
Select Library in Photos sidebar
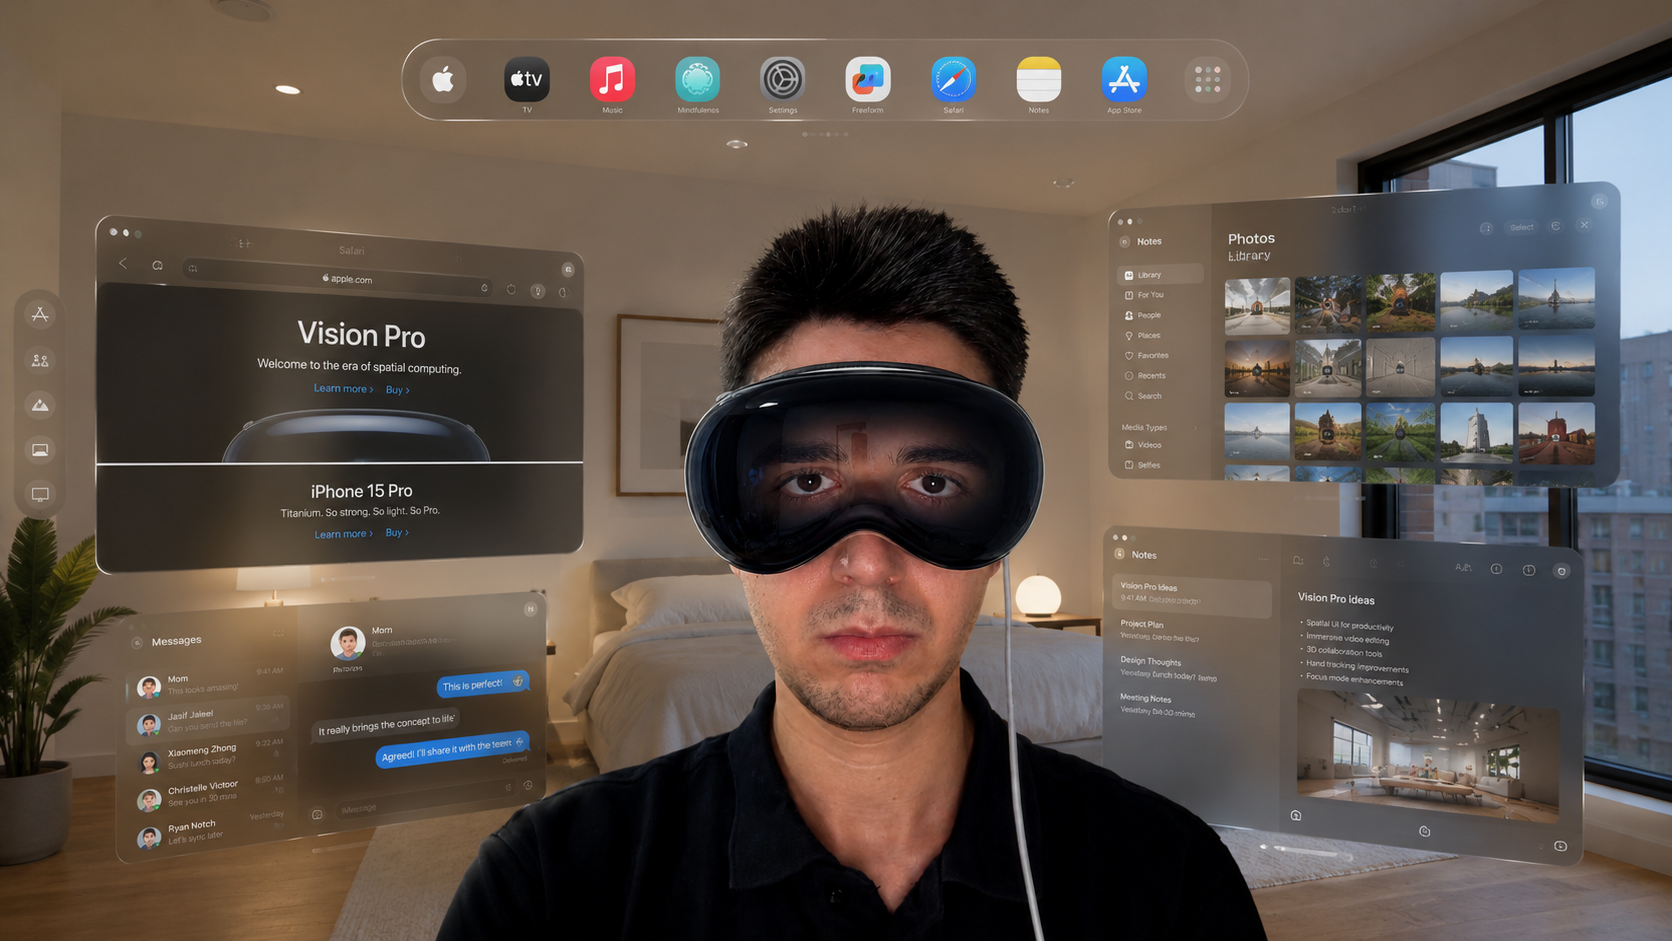[x=1161, y=275]
